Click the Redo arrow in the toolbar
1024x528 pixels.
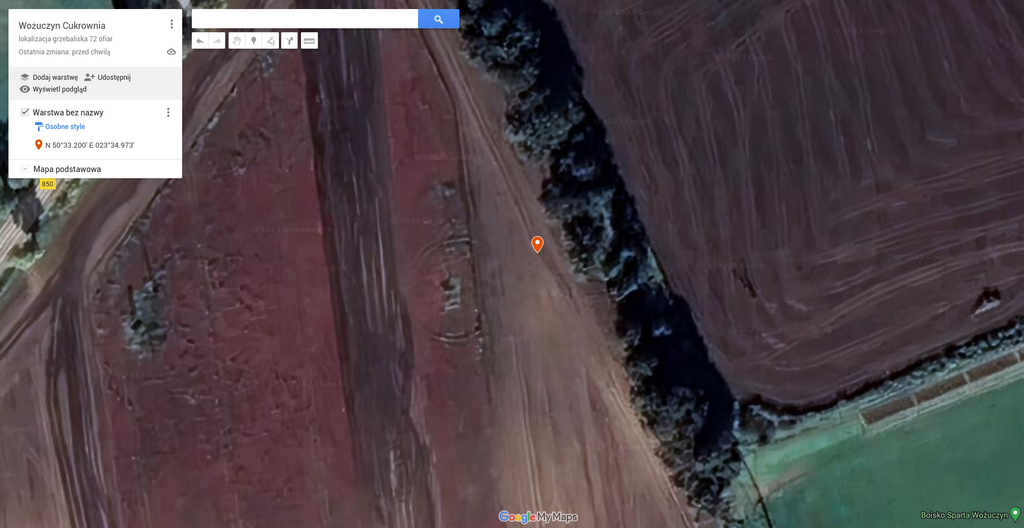point(217,41)
